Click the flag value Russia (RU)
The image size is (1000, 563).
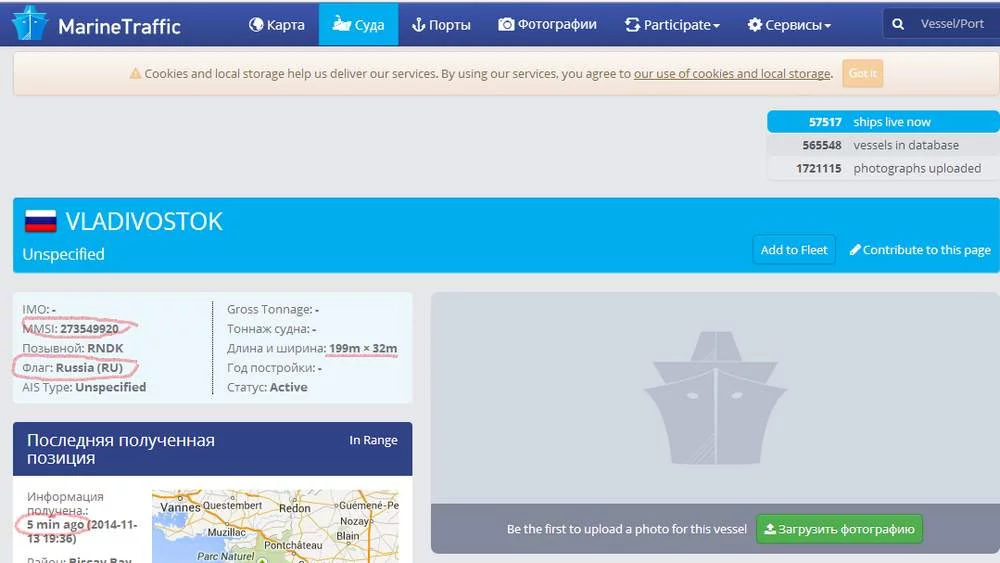click(x=89, y=367)
